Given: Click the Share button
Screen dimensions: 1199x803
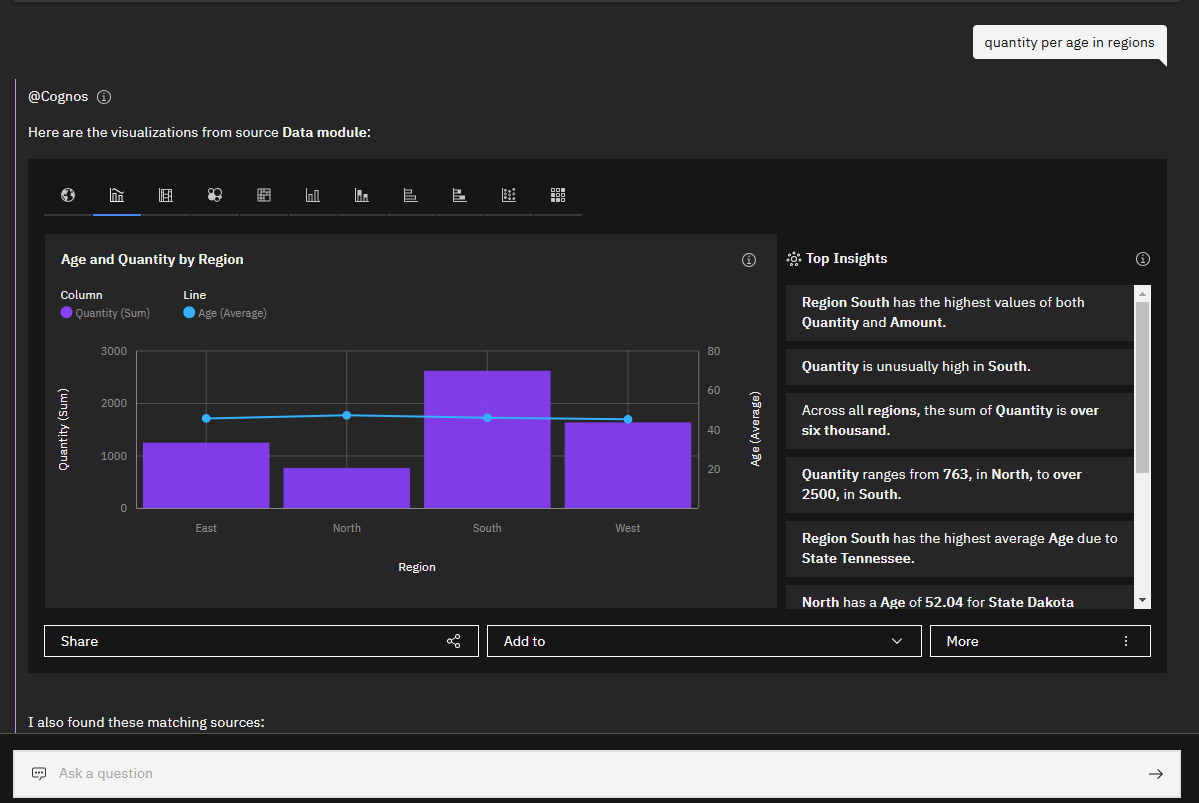Looking at the screenshot, I should click(x=261, y=641).
